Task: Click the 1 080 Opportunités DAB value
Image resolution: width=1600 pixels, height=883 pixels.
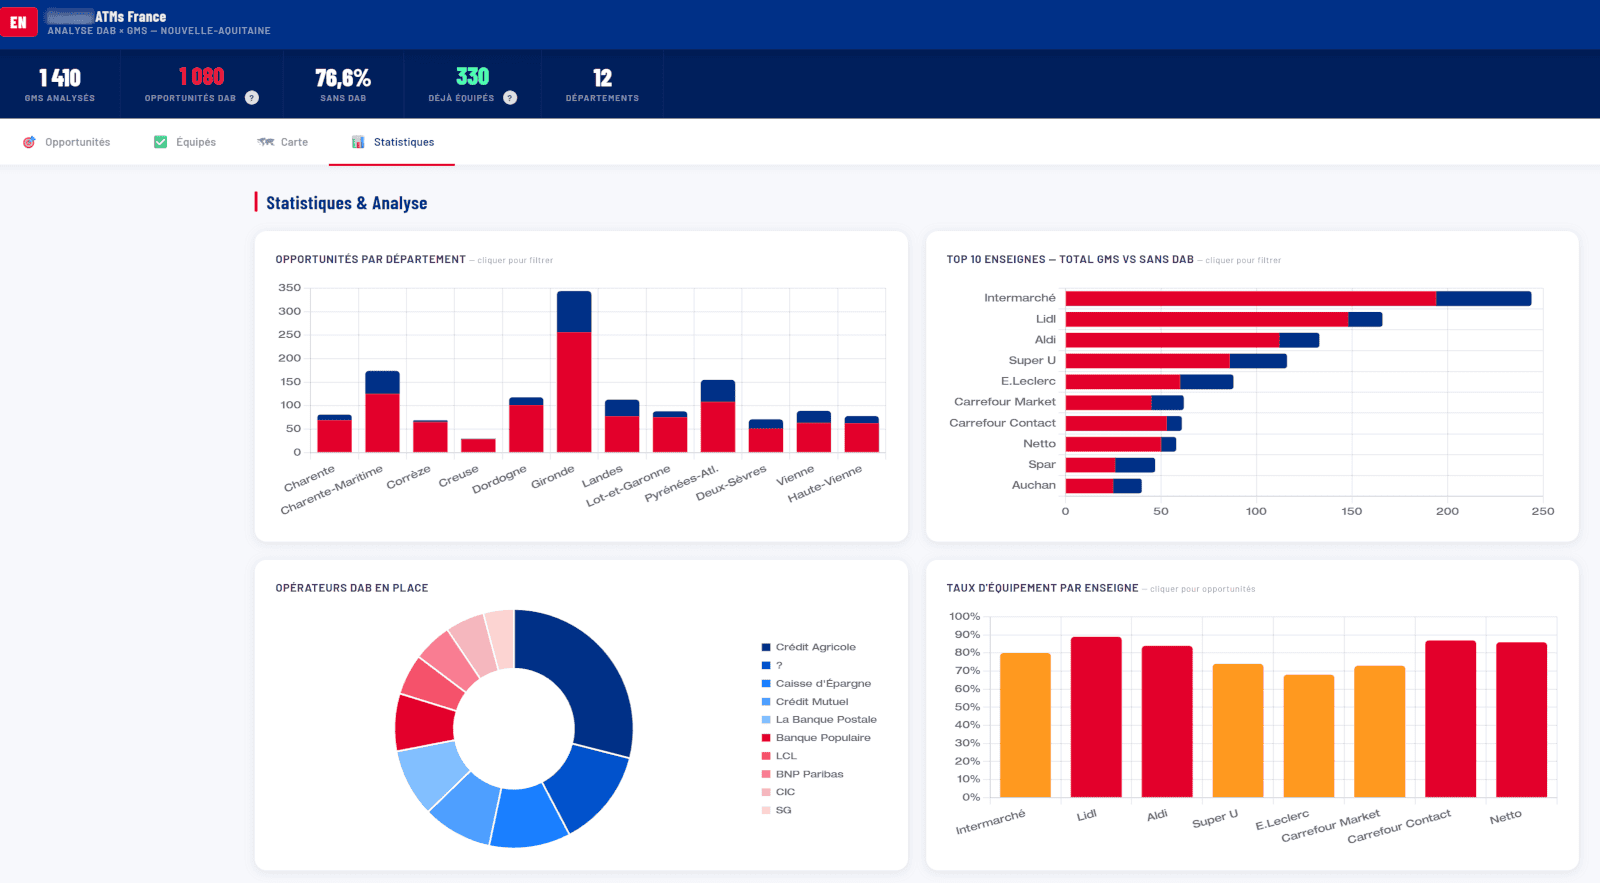Action: [201, 77]
